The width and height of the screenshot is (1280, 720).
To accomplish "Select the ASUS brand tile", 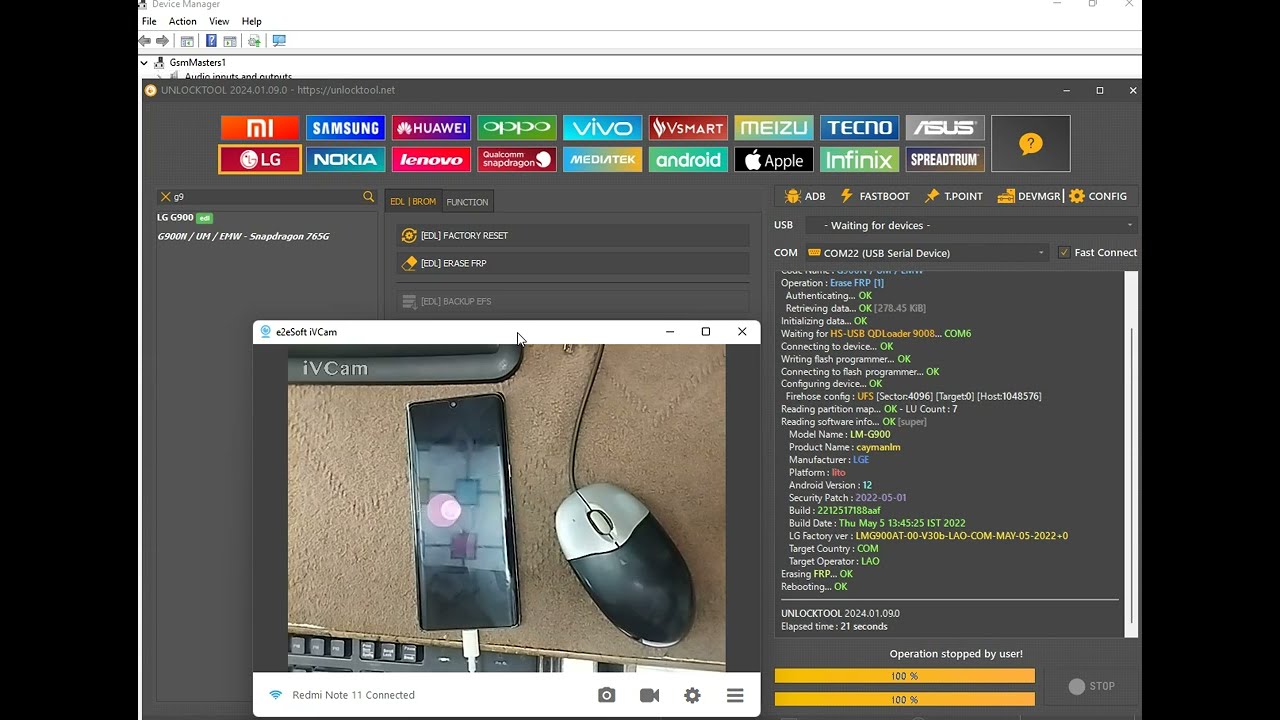I will 945,128.
